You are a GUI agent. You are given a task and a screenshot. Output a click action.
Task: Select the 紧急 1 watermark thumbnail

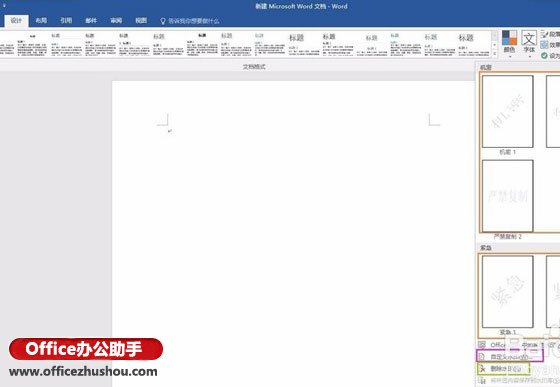(x=508, y=291)
